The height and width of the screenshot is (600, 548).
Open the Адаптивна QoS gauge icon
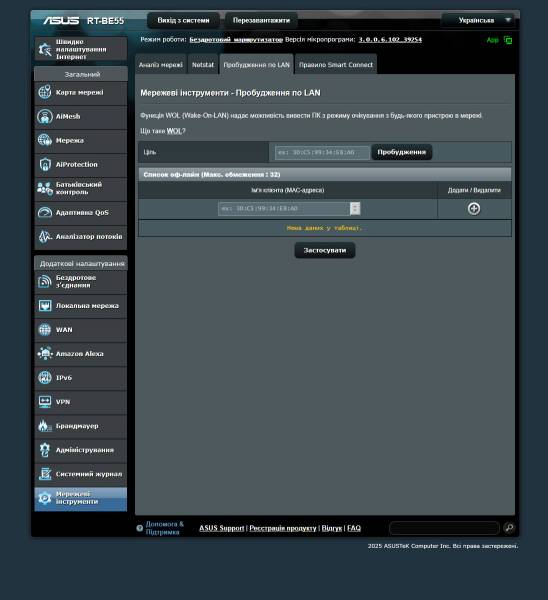[x=45, y=212]
